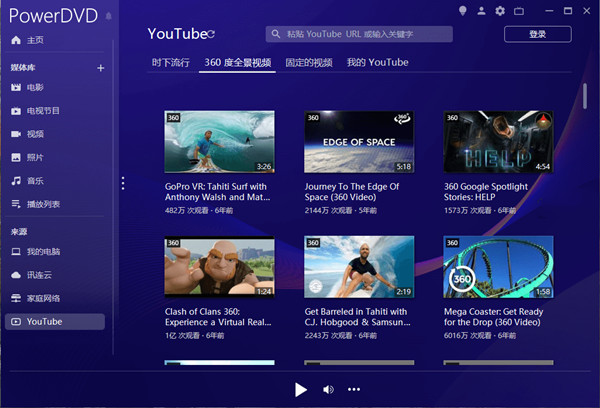Click the 登录 login button
Image resolution: width=600 pixels, height=408 pixels.
pos(537,34)
